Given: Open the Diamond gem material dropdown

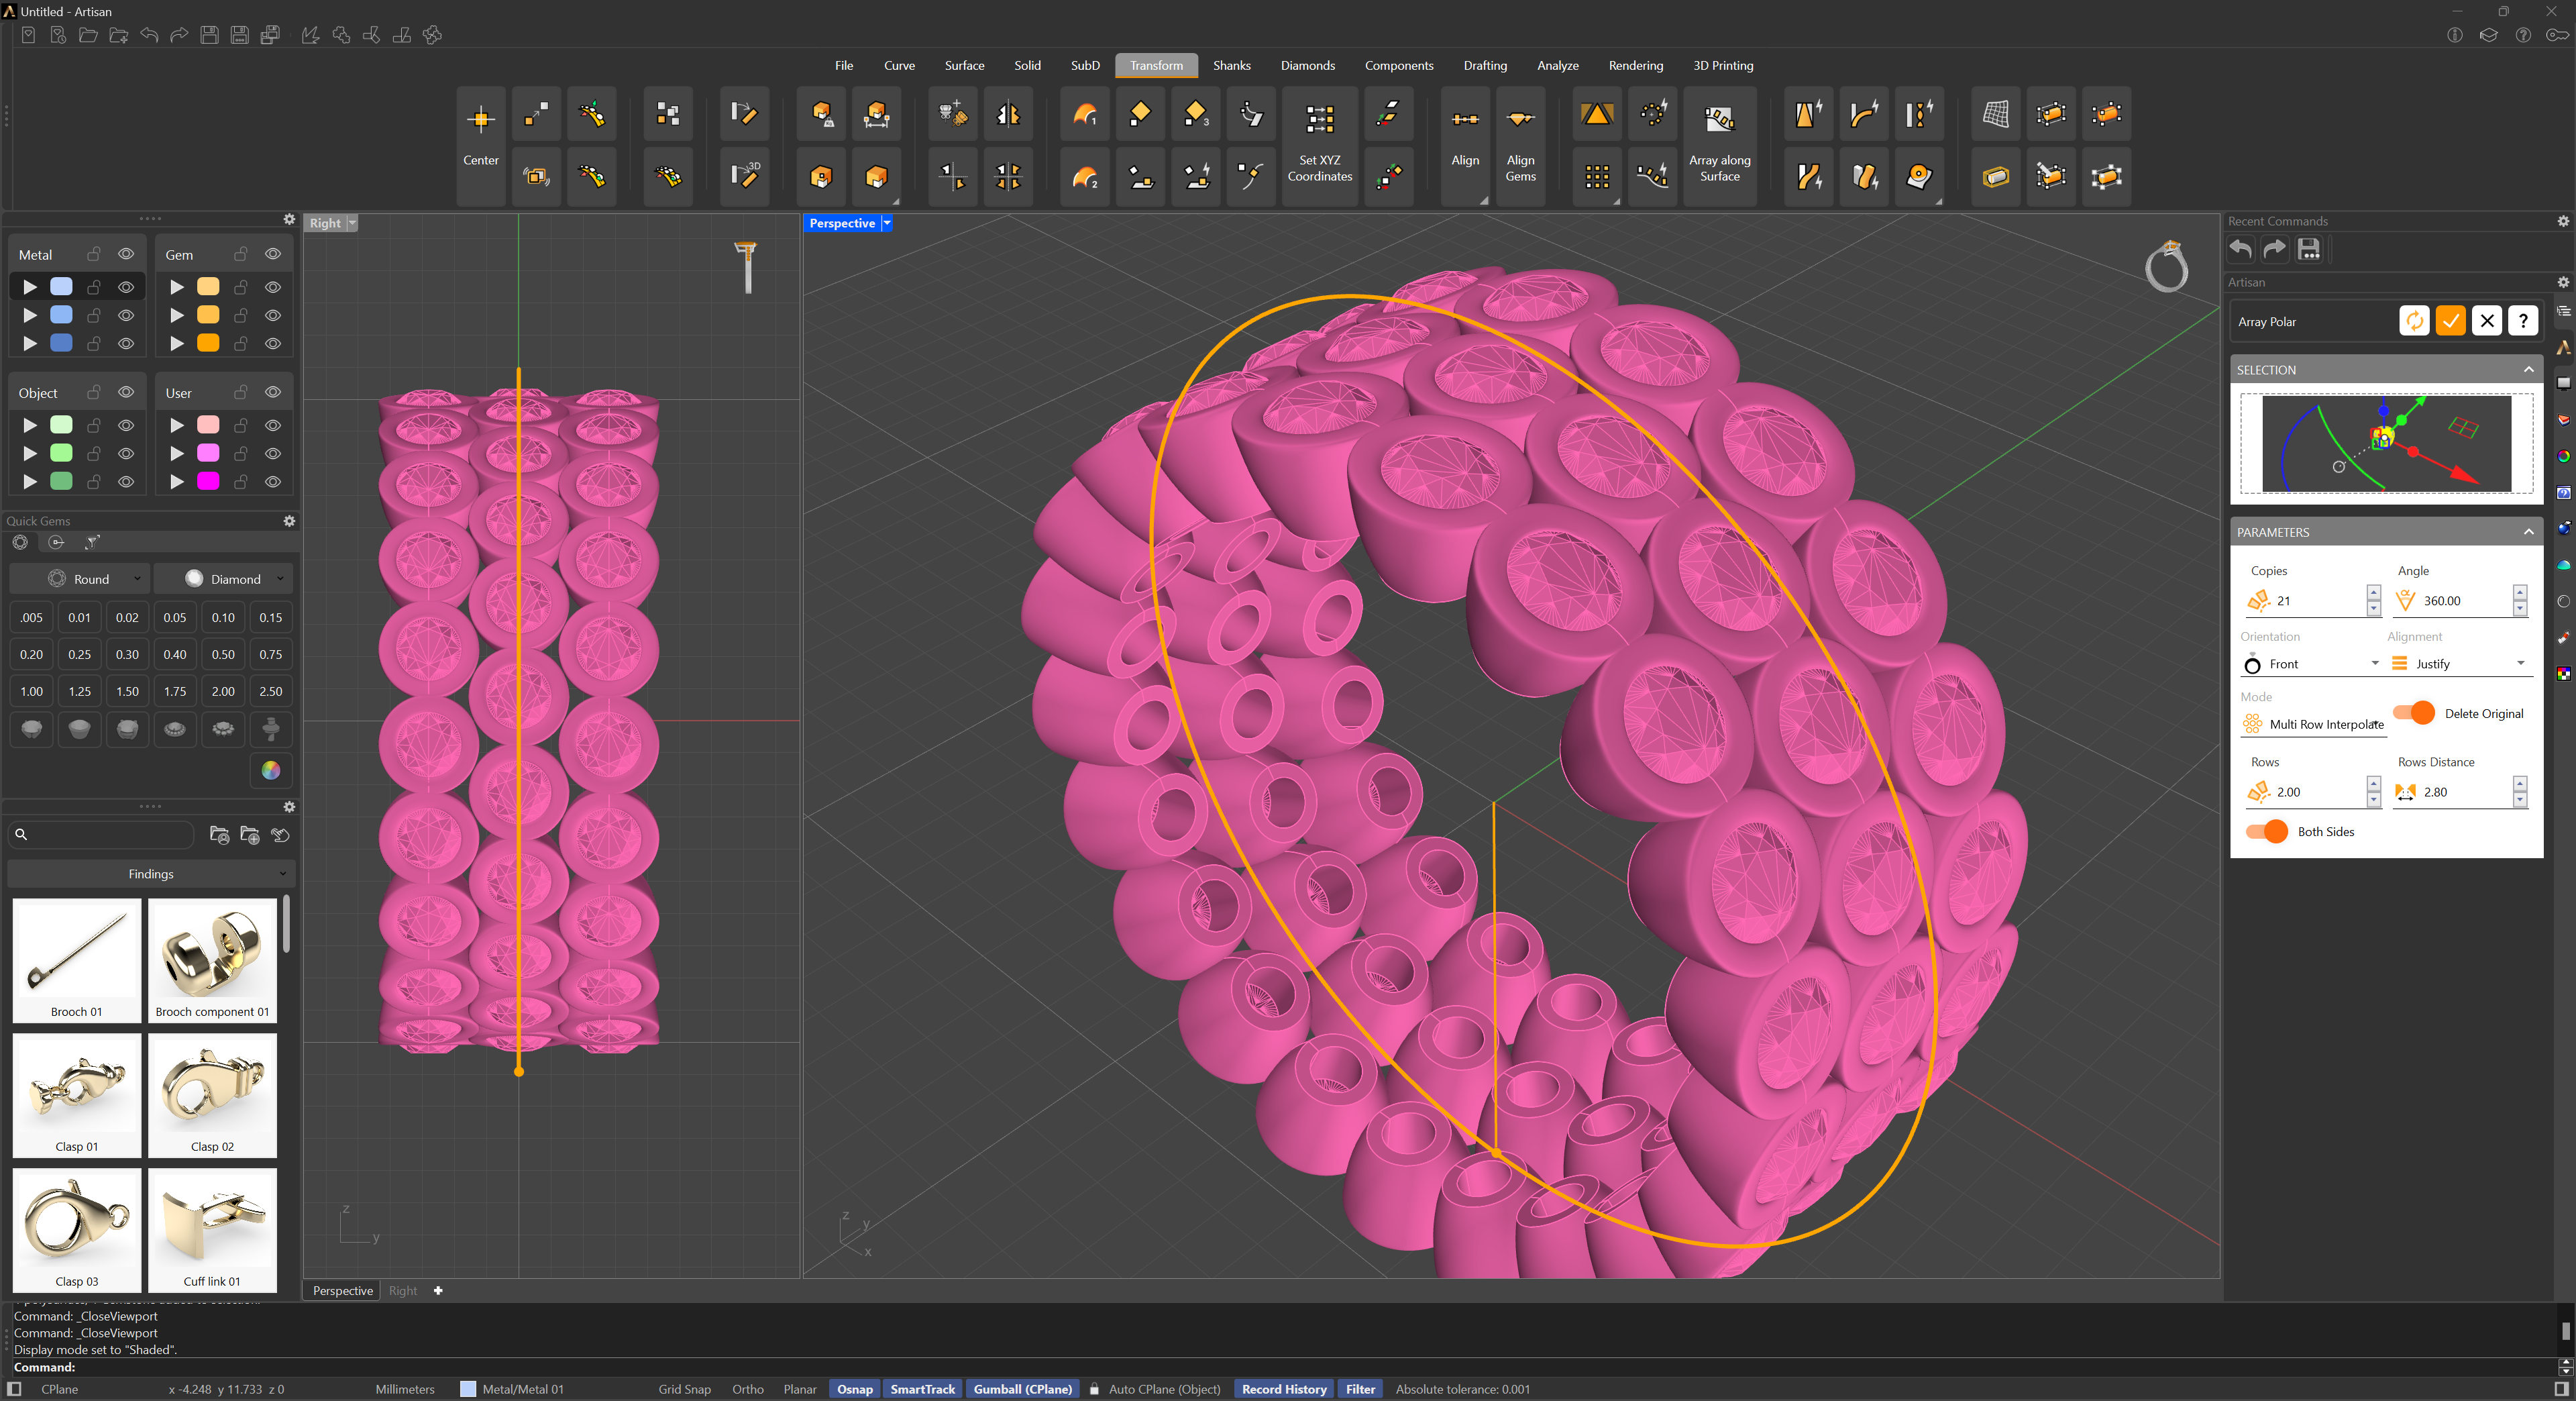Looking at the screenshot, I should point(223,579).
